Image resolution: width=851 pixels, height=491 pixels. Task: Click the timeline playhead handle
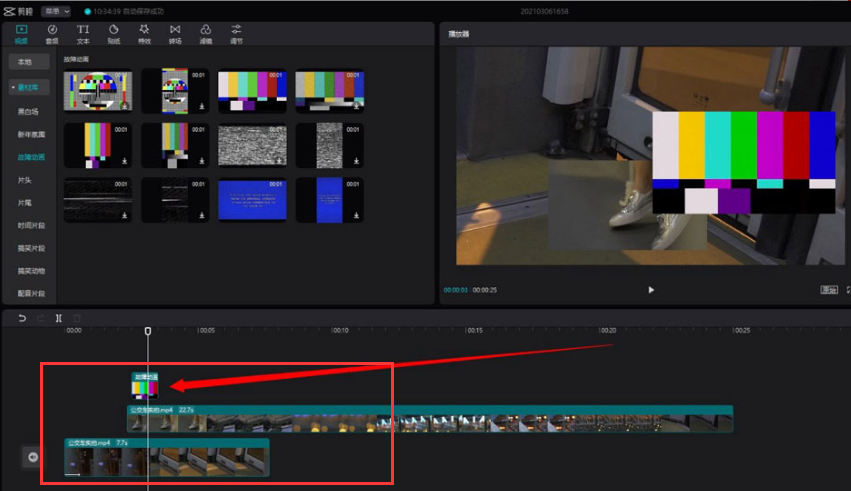pyautogui.click(x=148, y=331)
